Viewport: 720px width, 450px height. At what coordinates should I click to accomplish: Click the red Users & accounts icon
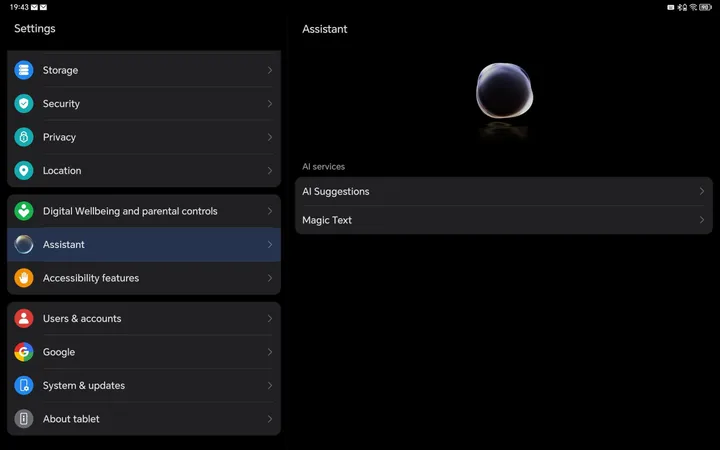coord(24,319)
